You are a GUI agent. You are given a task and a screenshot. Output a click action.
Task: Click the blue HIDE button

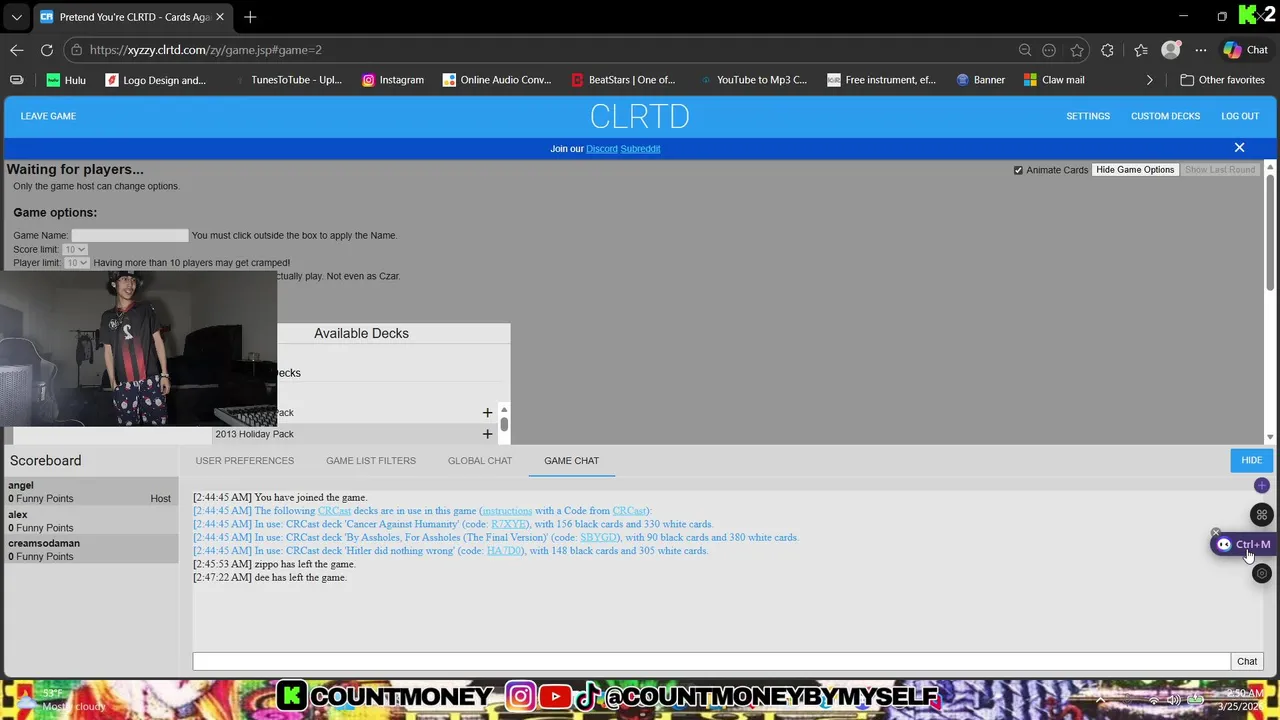pyautogui.click(x=1251, y=460)
